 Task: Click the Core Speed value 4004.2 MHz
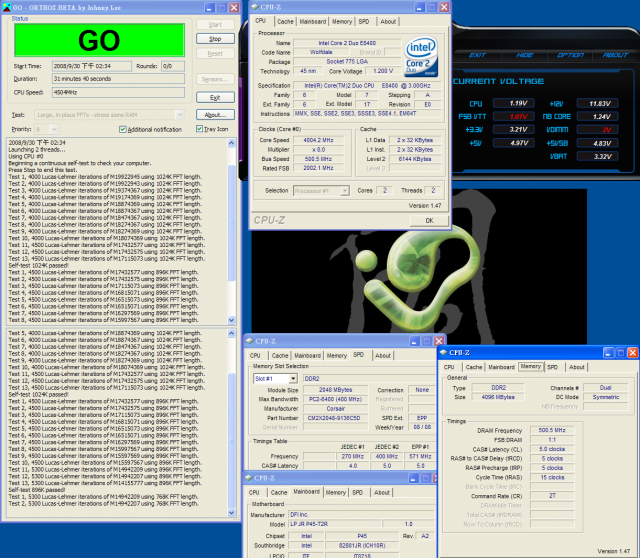(x=318, y=140)
